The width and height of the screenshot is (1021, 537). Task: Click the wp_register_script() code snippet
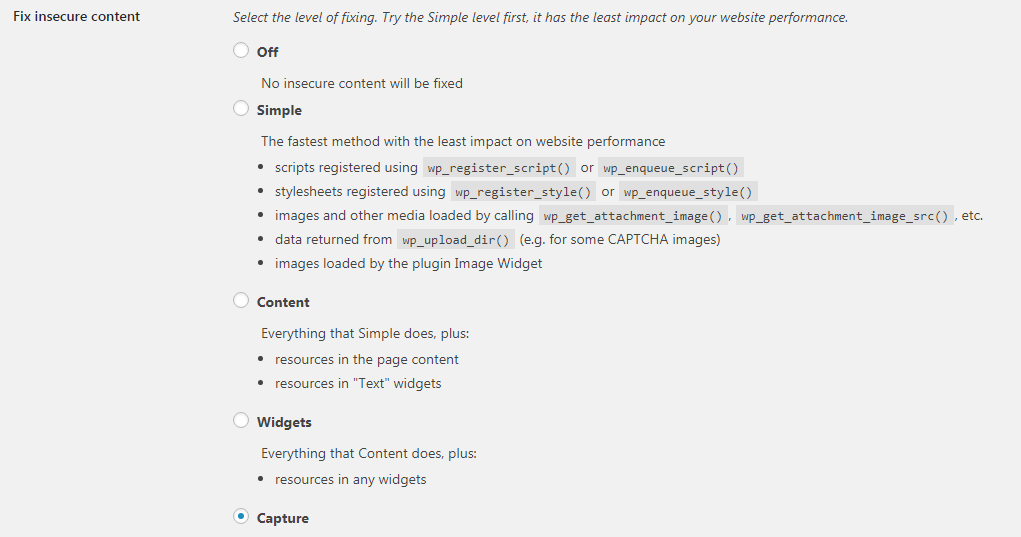tap(499, 168)
